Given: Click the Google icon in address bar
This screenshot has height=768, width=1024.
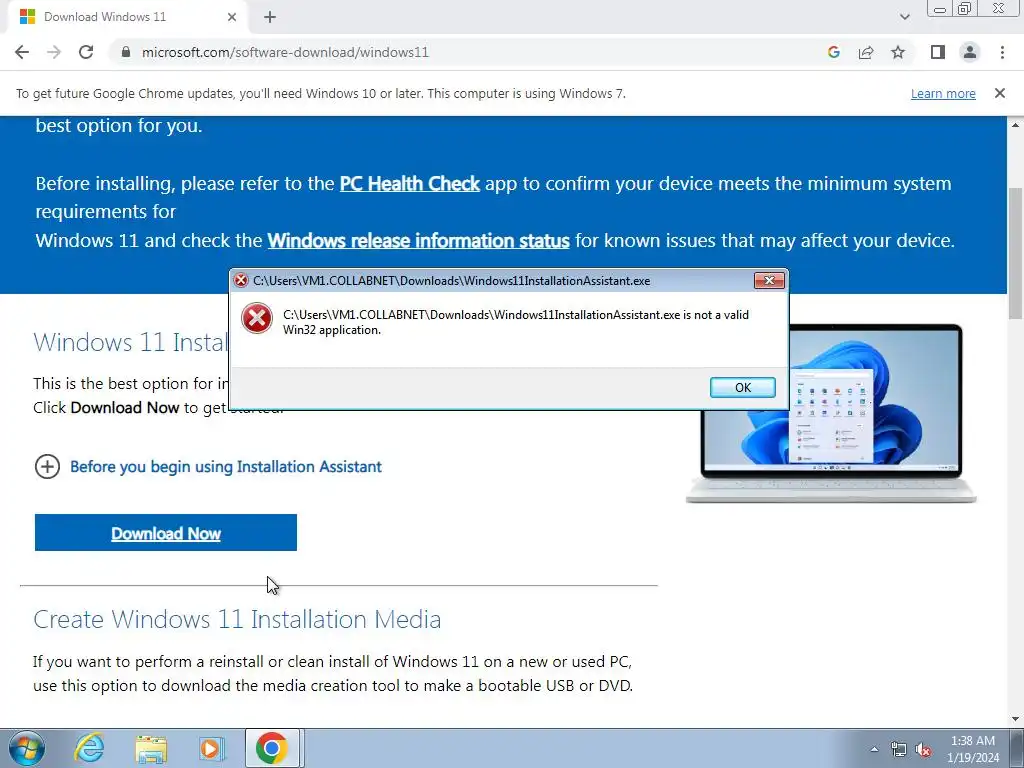Looking at the screenshot, I should (833, 52).
